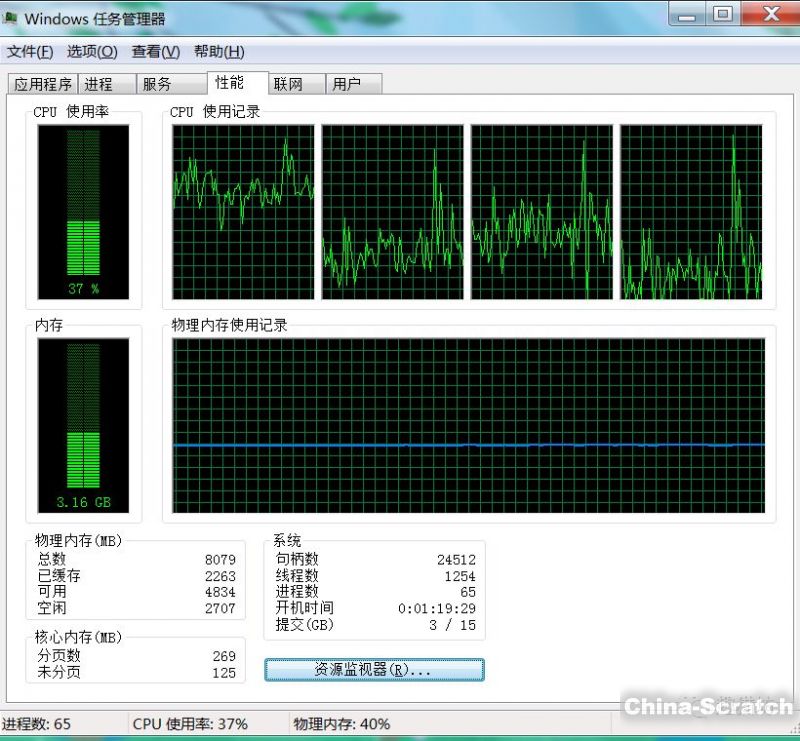Click the 资源监视器(R)... button
Screen dimensions: 800x741
374,670
